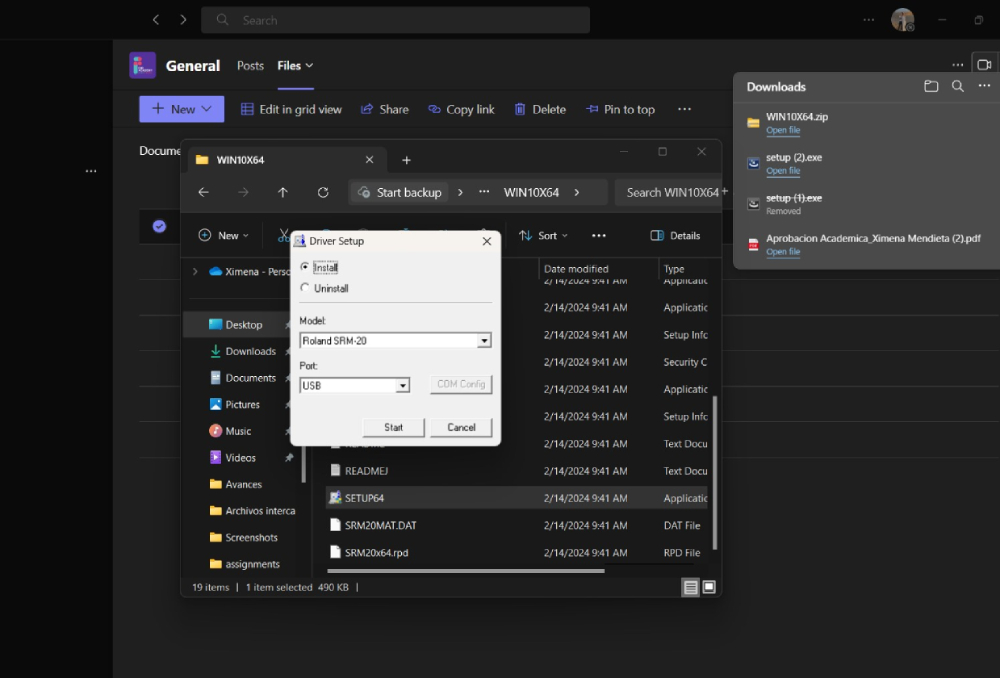Close the Driver Setup dialog

[487, 241]
